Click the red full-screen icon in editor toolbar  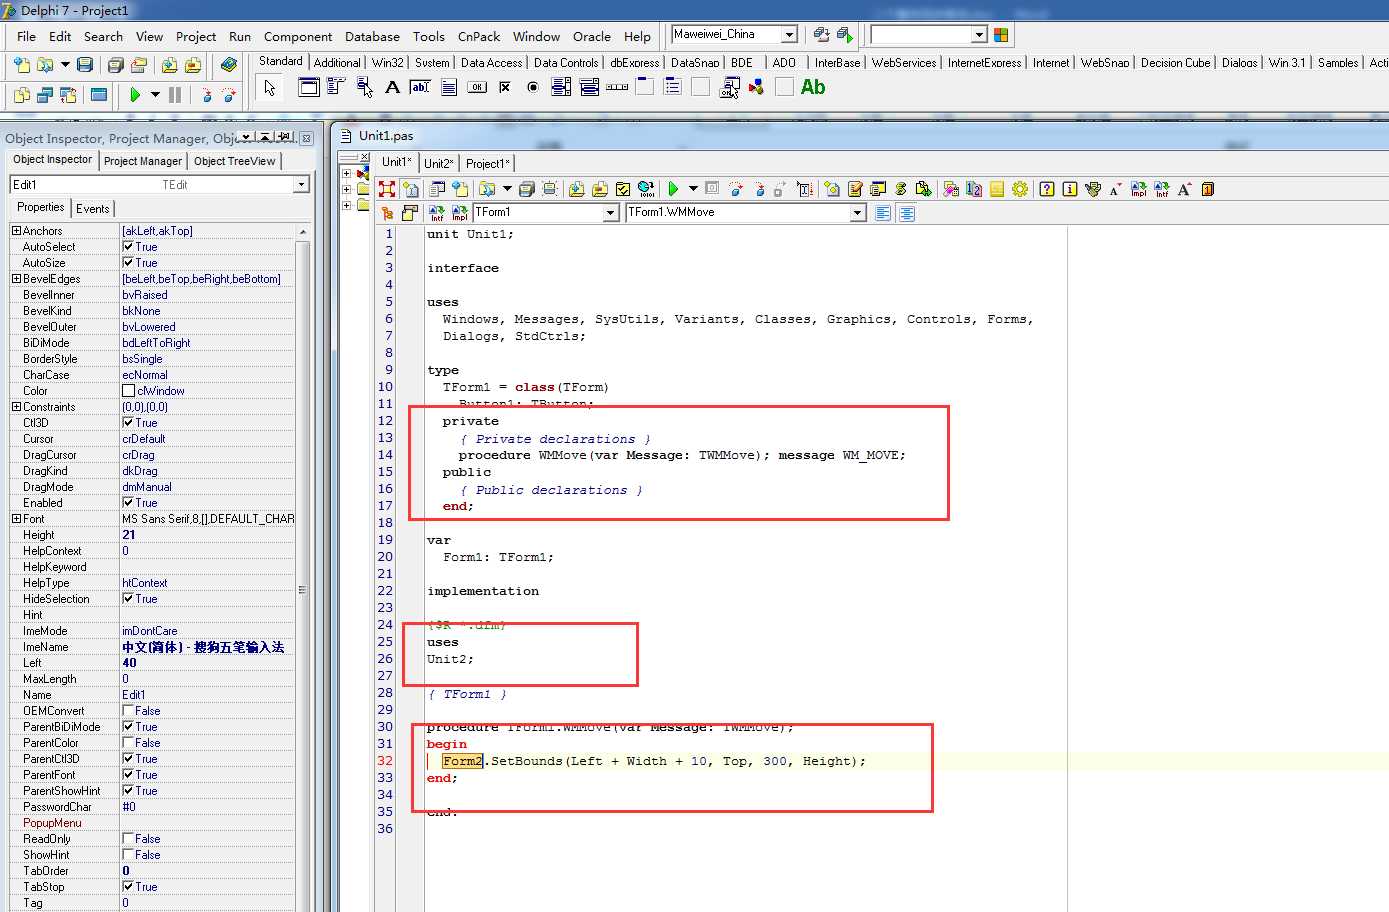pyautogui.click(x=387, y=189)
